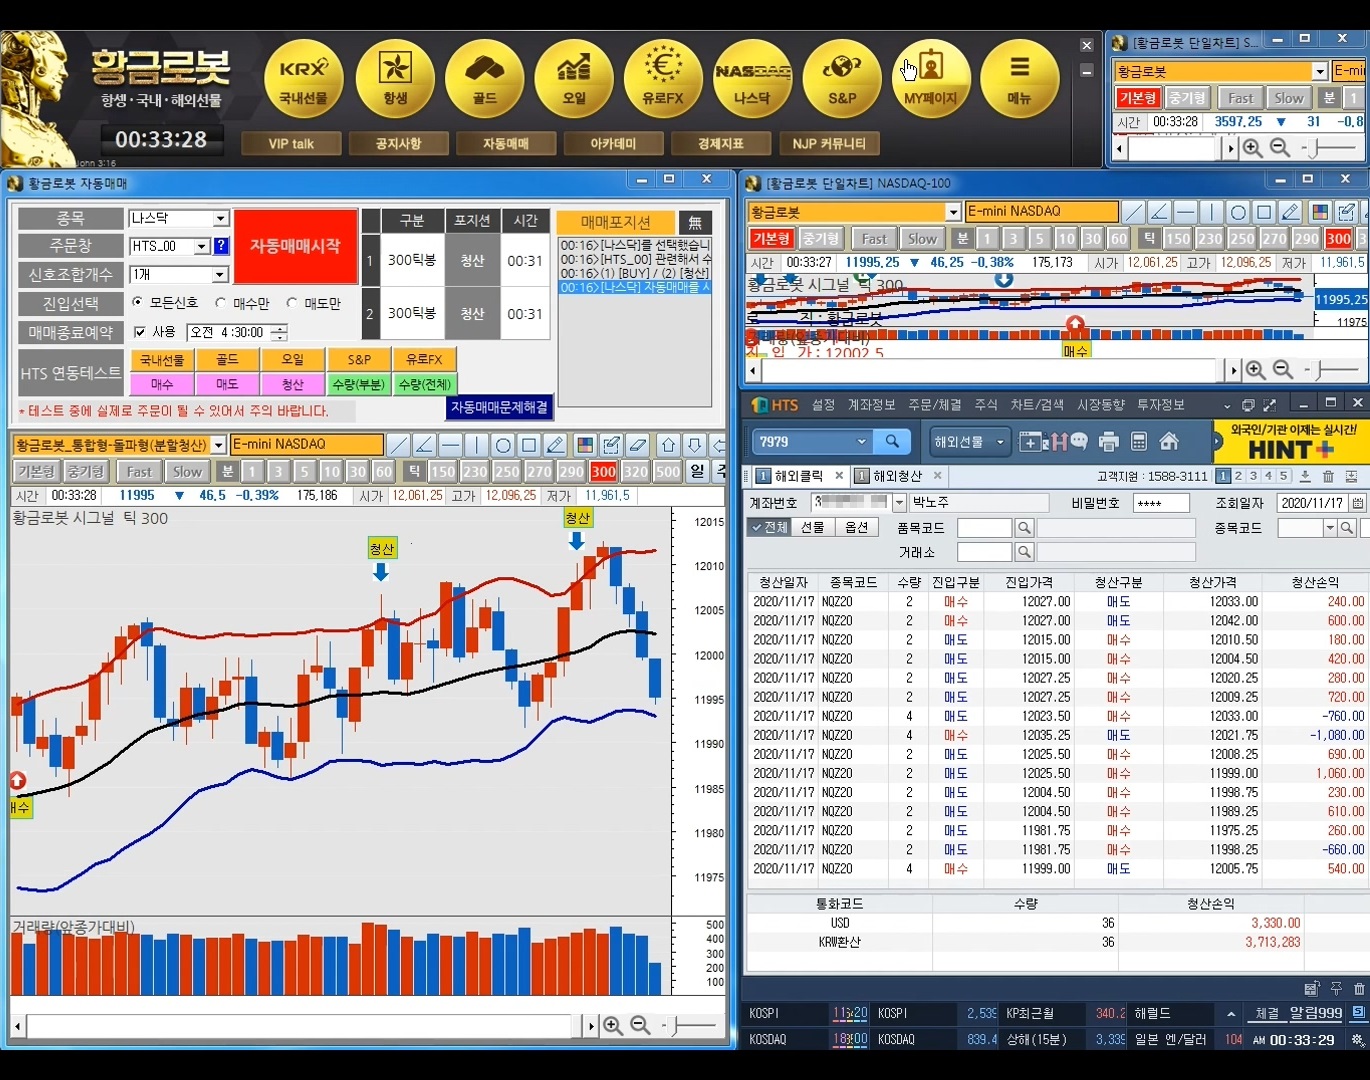Image resolution: width=1370 pixels, height=1080 pixels.
Task: Open 설정 menu in HTS
Action: [823, 405]
